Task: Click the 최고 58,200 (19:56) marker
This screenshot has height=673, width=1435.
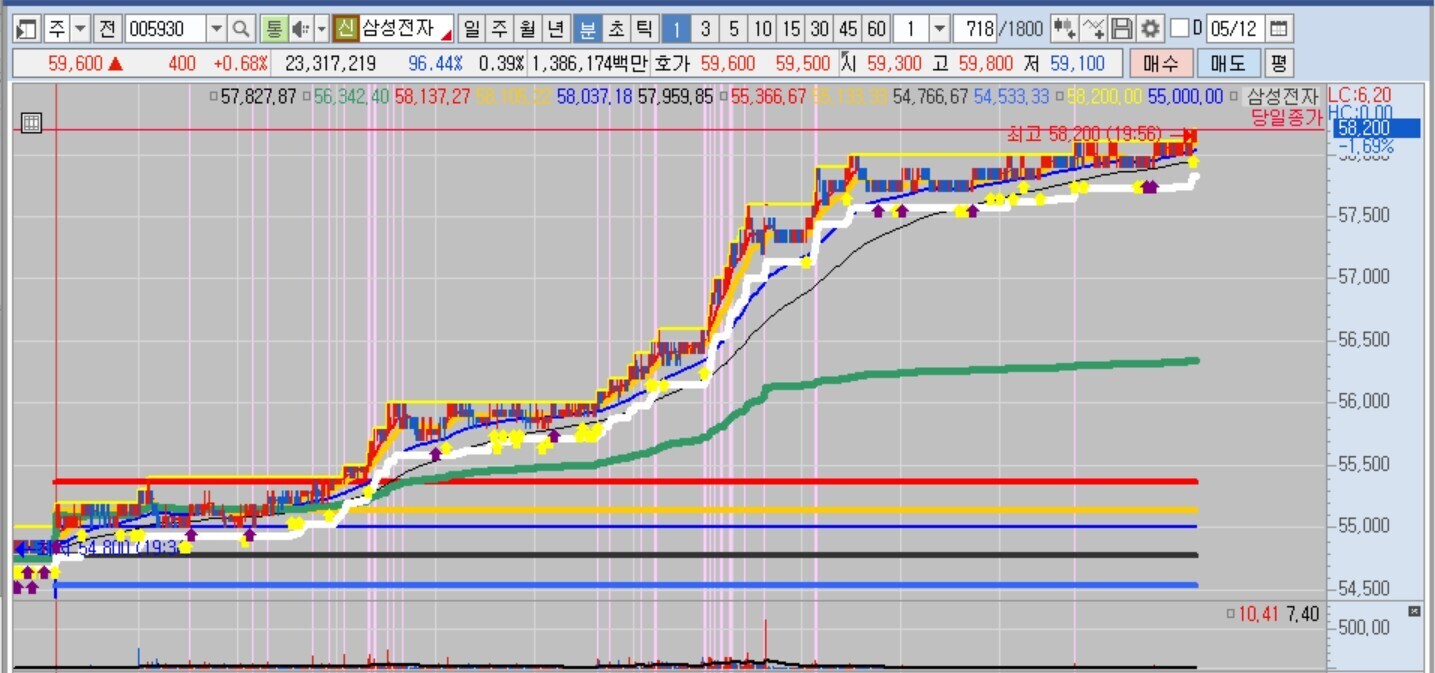Action: click(x=1085, y=134)
